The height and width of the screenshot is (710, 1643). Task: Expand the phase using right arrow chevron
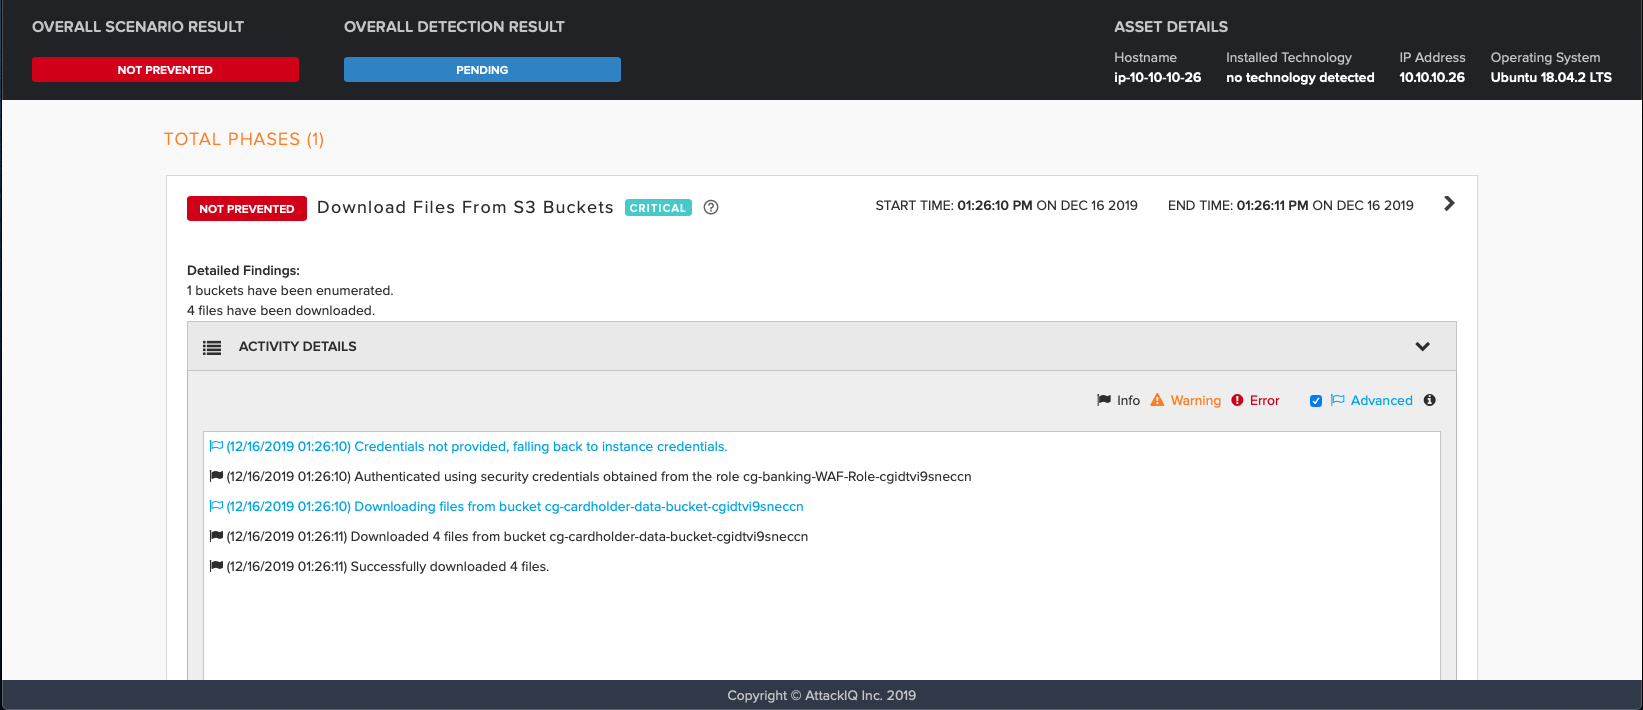pyautogui.click(x=1449, y=204)
